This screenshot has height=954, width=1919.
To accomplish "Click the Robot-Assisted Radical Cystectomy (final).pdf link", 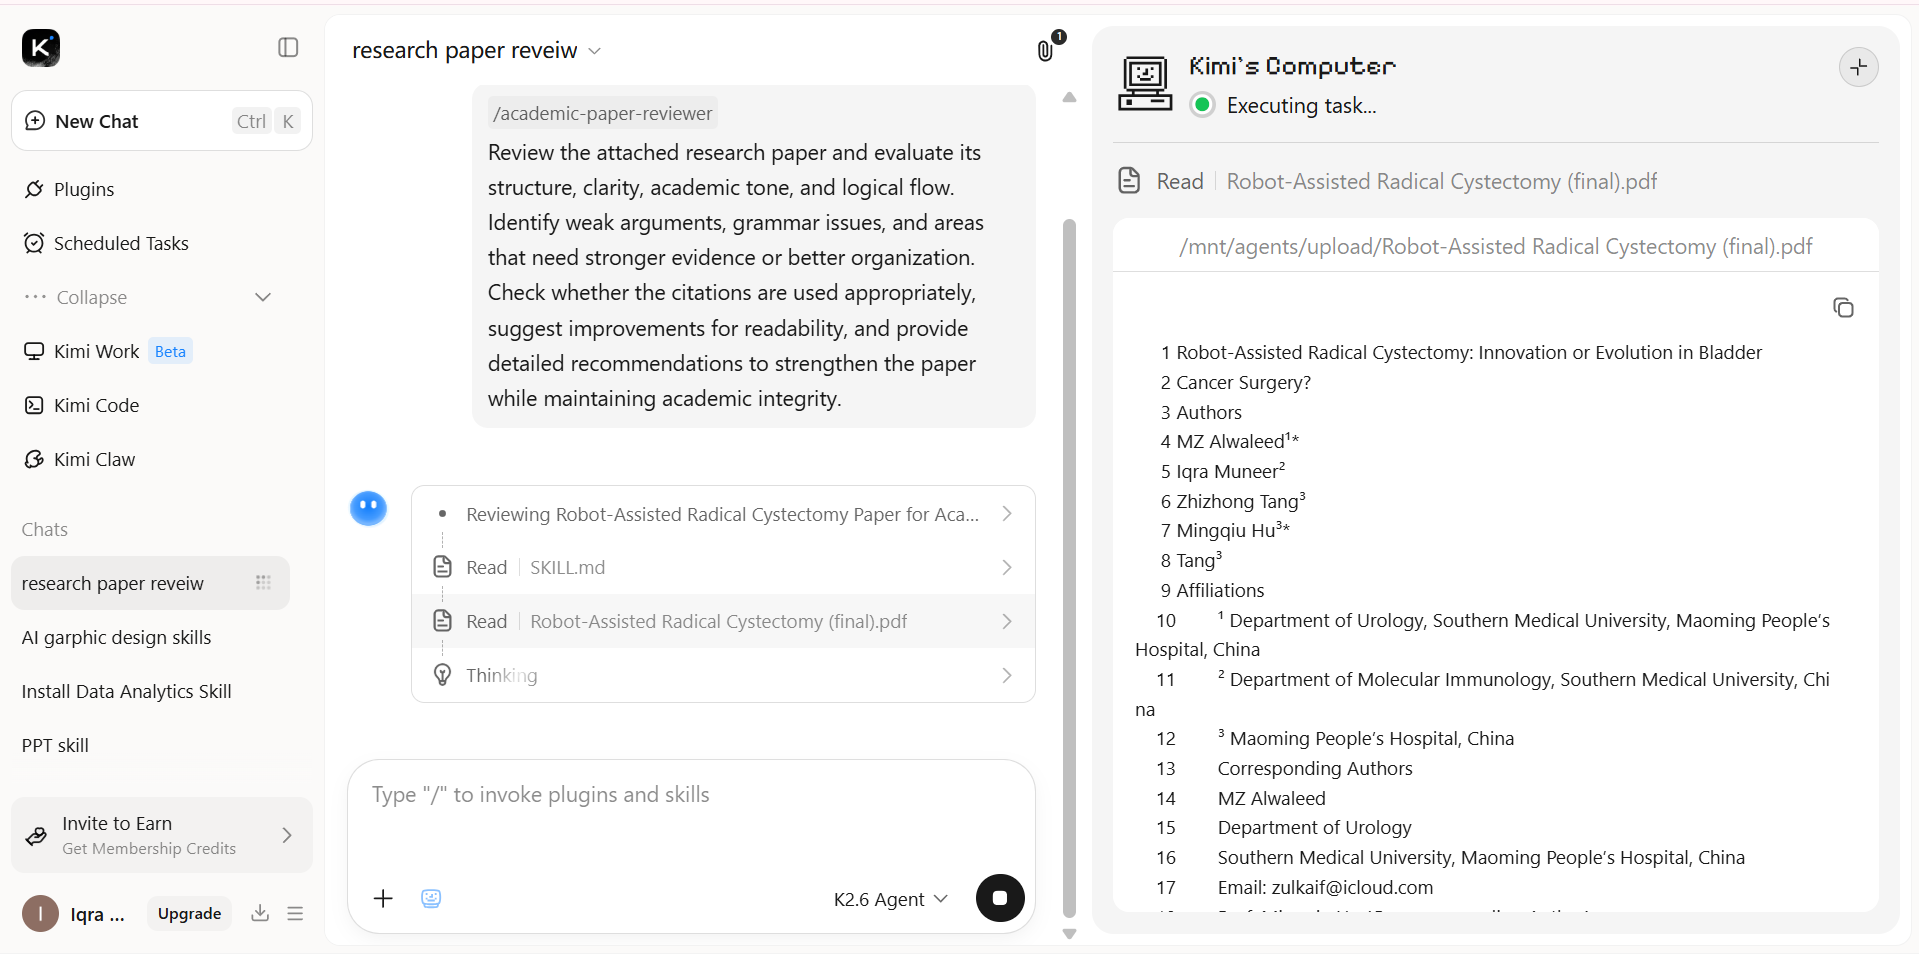I will 1441,181.
